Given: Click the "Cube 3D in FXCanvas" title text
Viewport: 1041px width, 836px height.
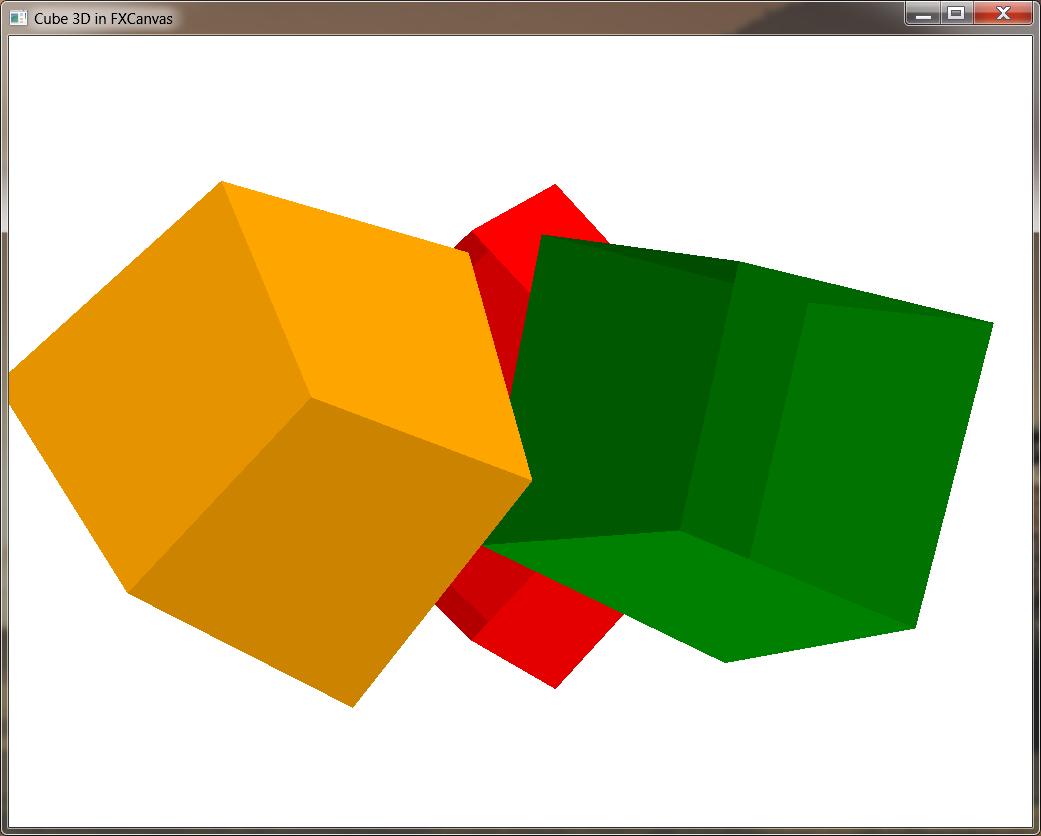Looking at the screenshot, I should click(x=103, y=18).
